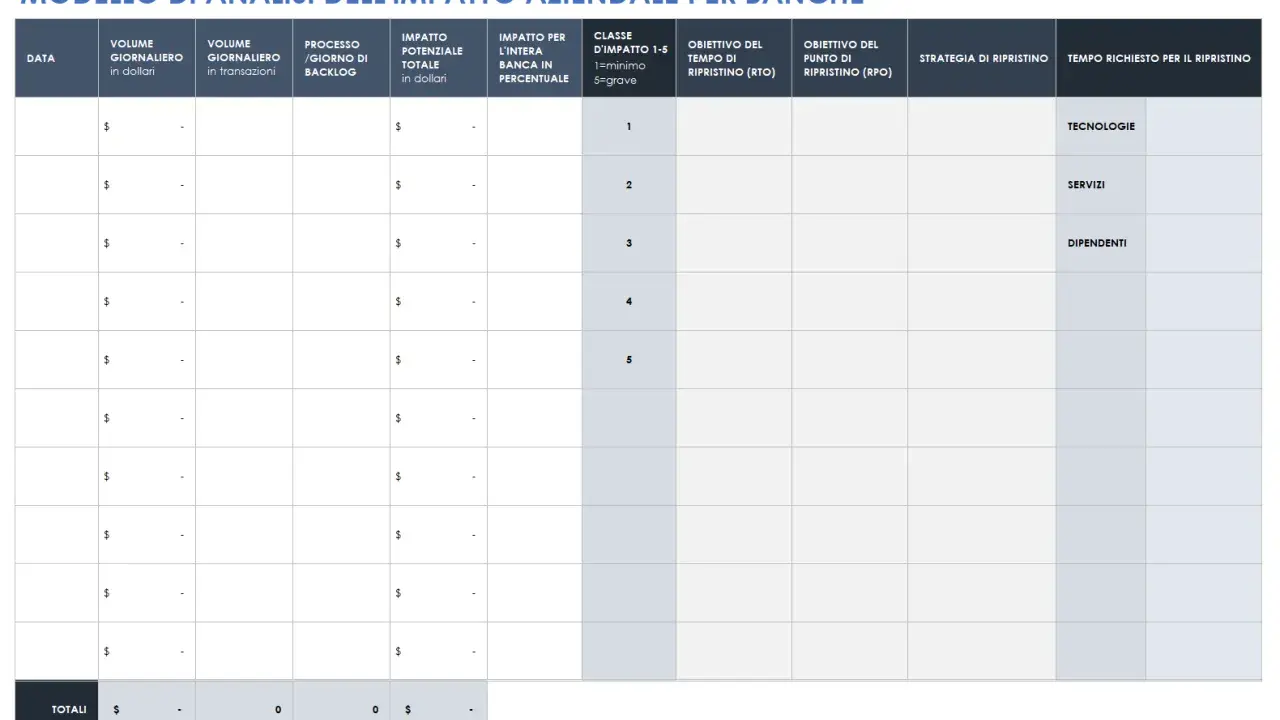Click the STRATEGIA DI RIPRISTINO header
Screen dimensions: 1280x720
click(982, 58)
